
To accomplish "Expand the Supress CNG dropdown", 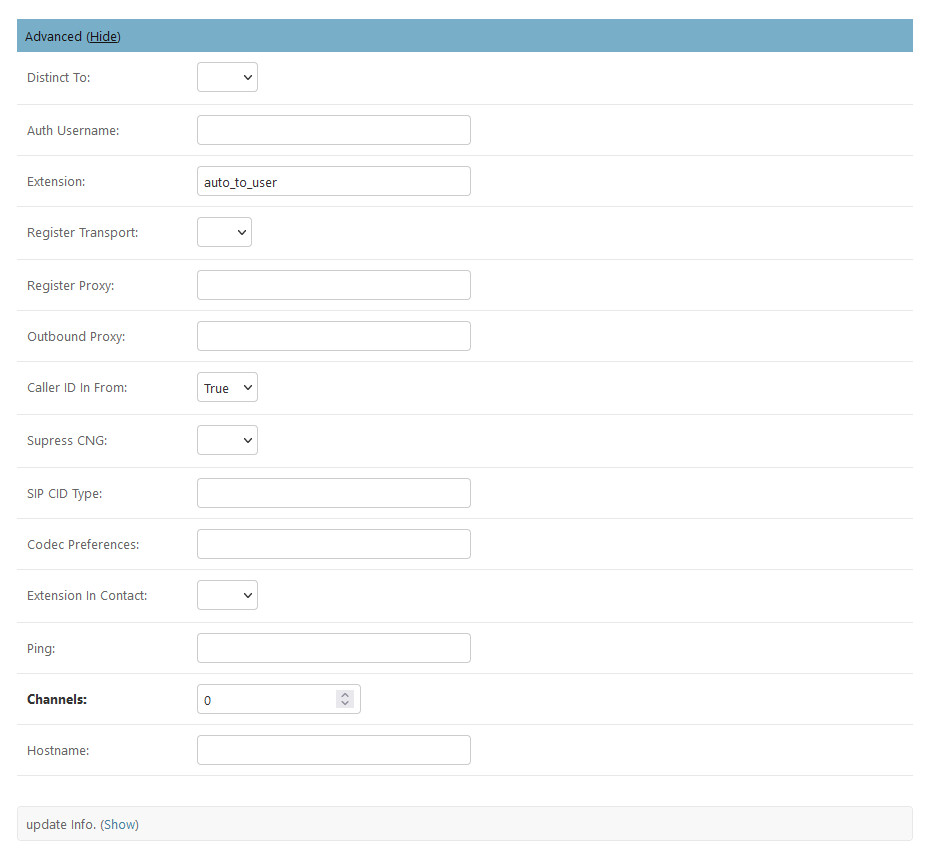I will coord(227,440).
